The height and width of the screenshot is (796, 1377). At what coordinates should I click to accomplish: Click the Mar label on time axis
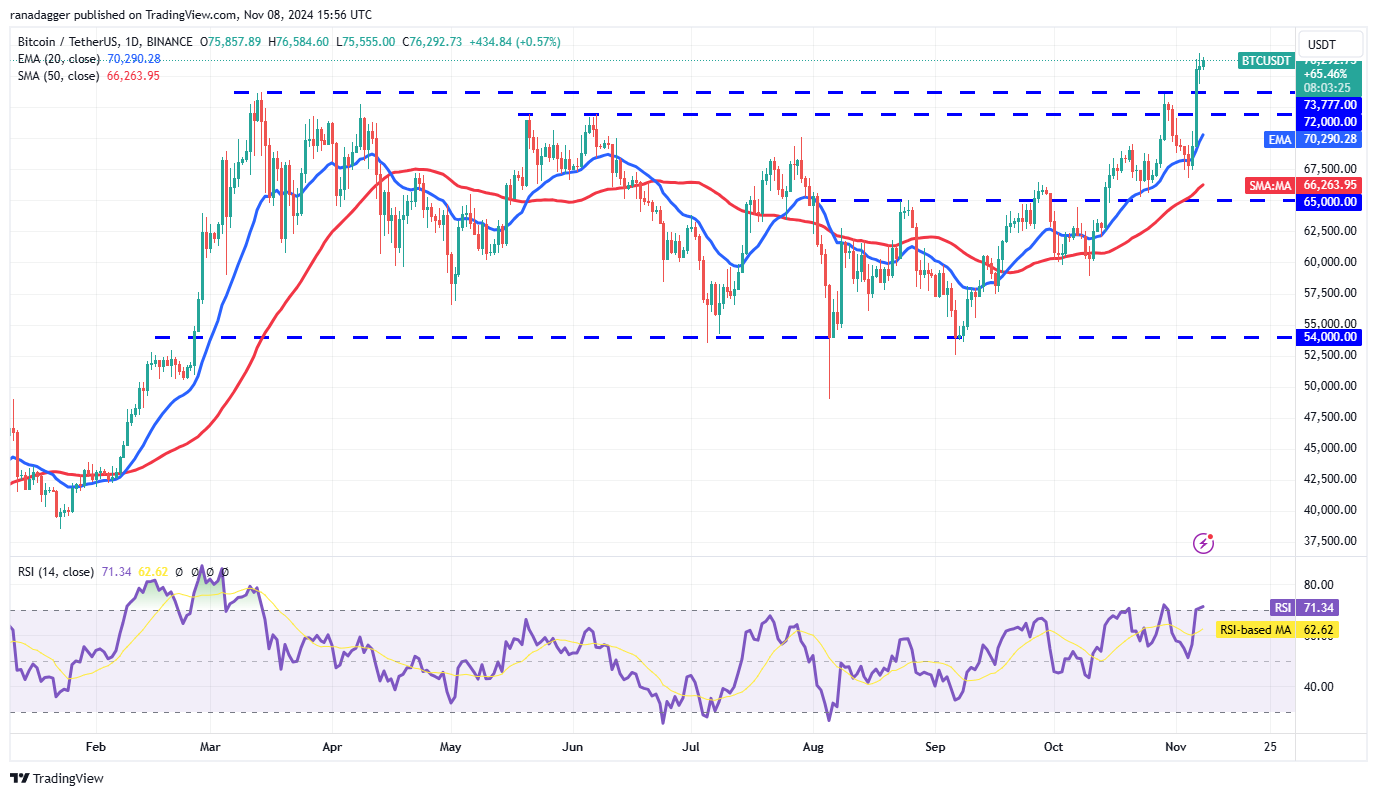[211, 747]
